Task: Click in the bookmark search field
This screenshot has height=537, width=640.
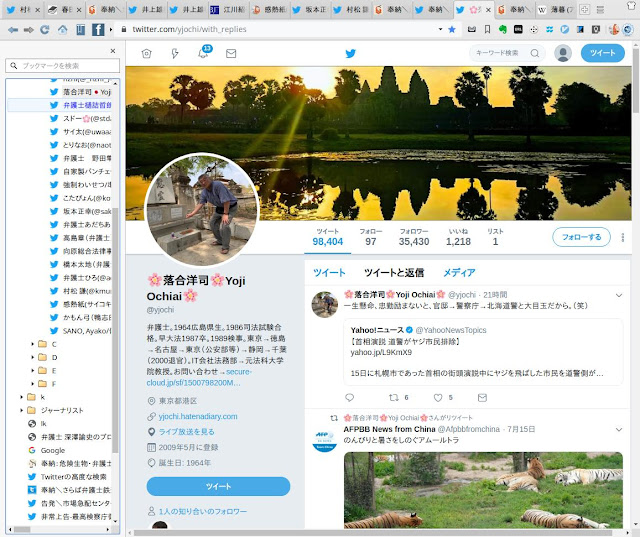Action: (63, 66)
